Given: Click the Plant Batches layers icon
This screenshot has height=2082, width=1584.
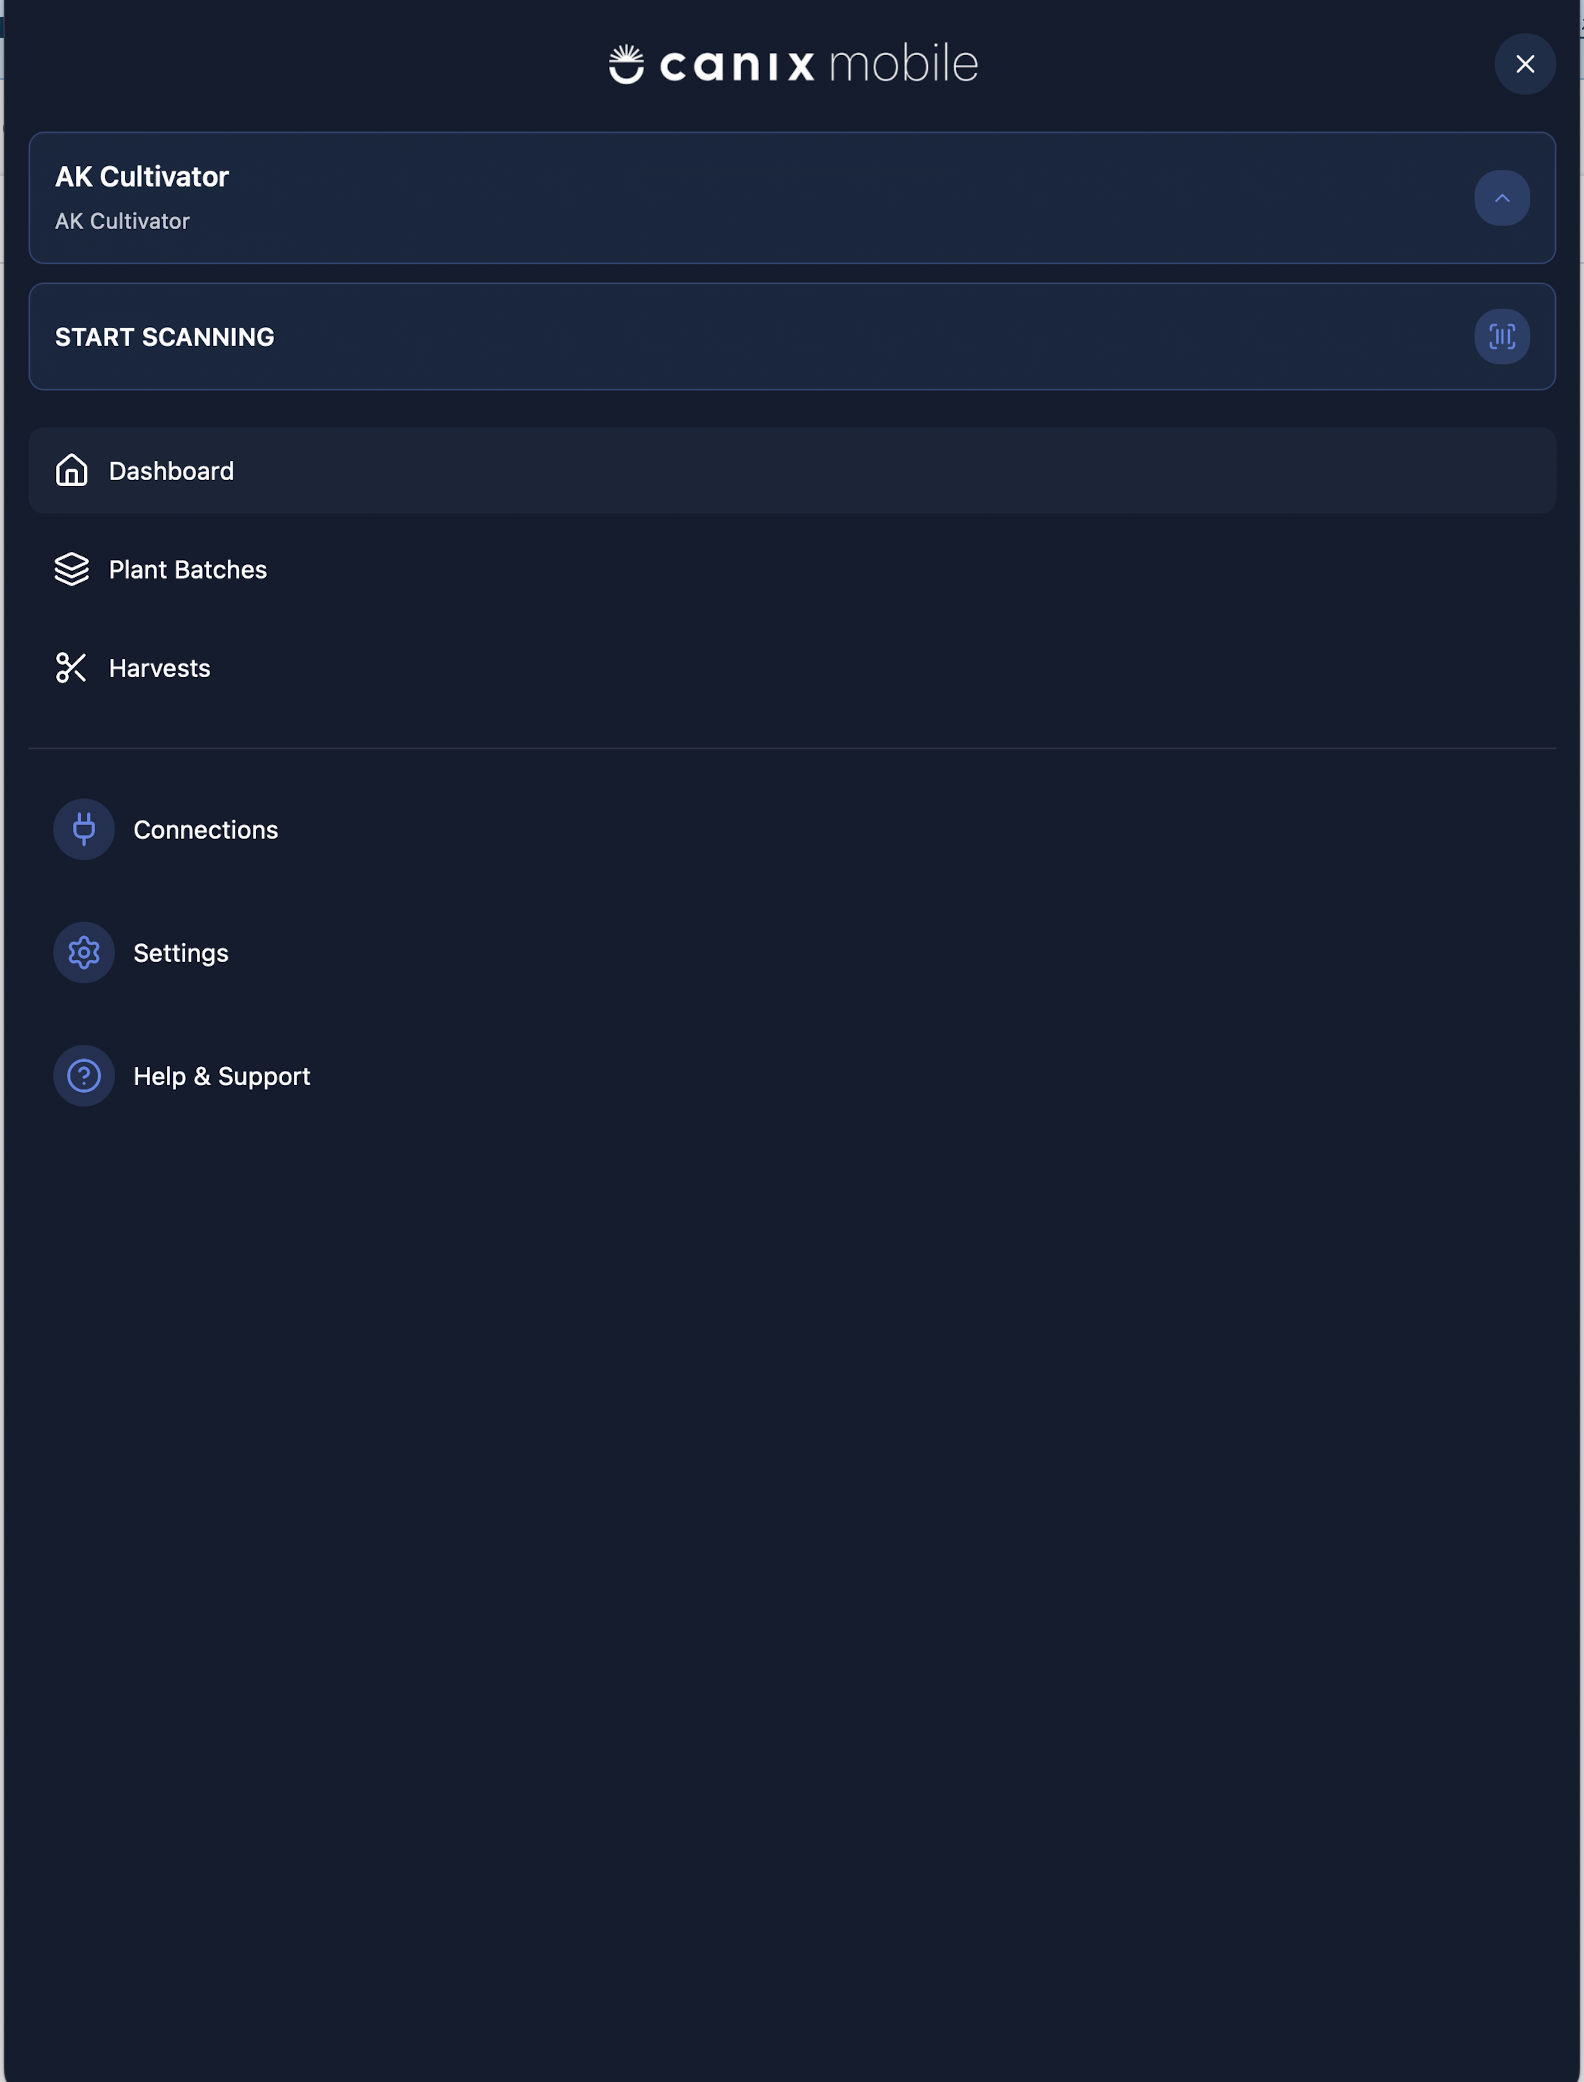Looking at the screenshot, I should tap(71, 569).
